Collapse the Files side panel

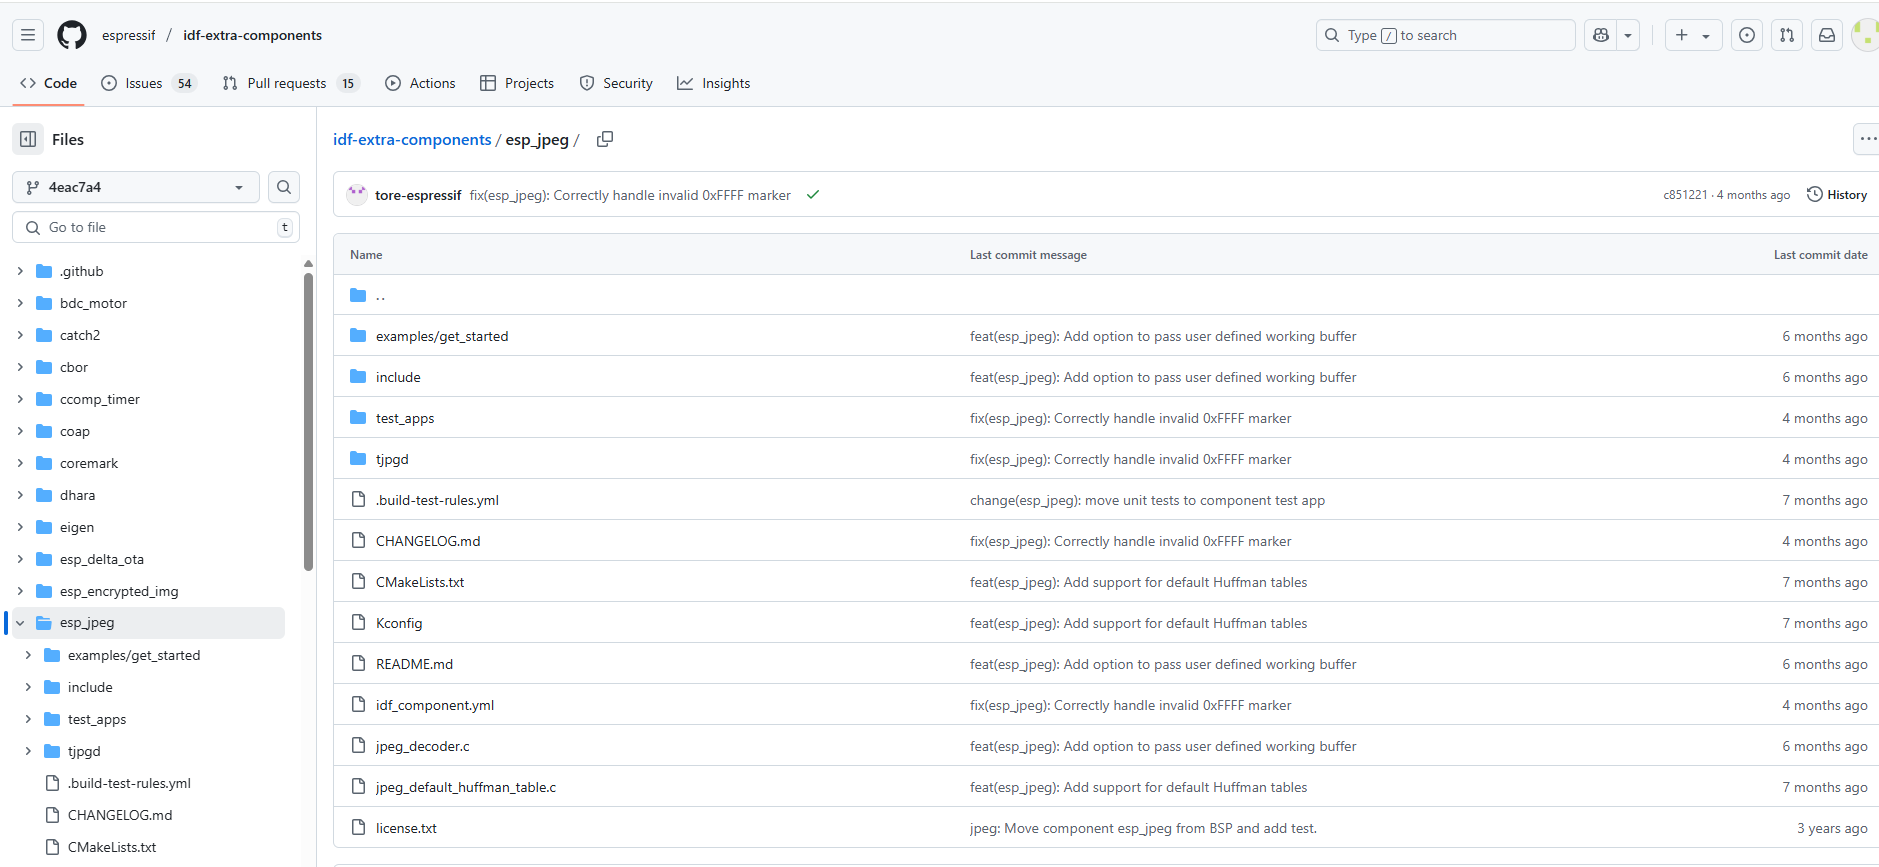(28, 139)
